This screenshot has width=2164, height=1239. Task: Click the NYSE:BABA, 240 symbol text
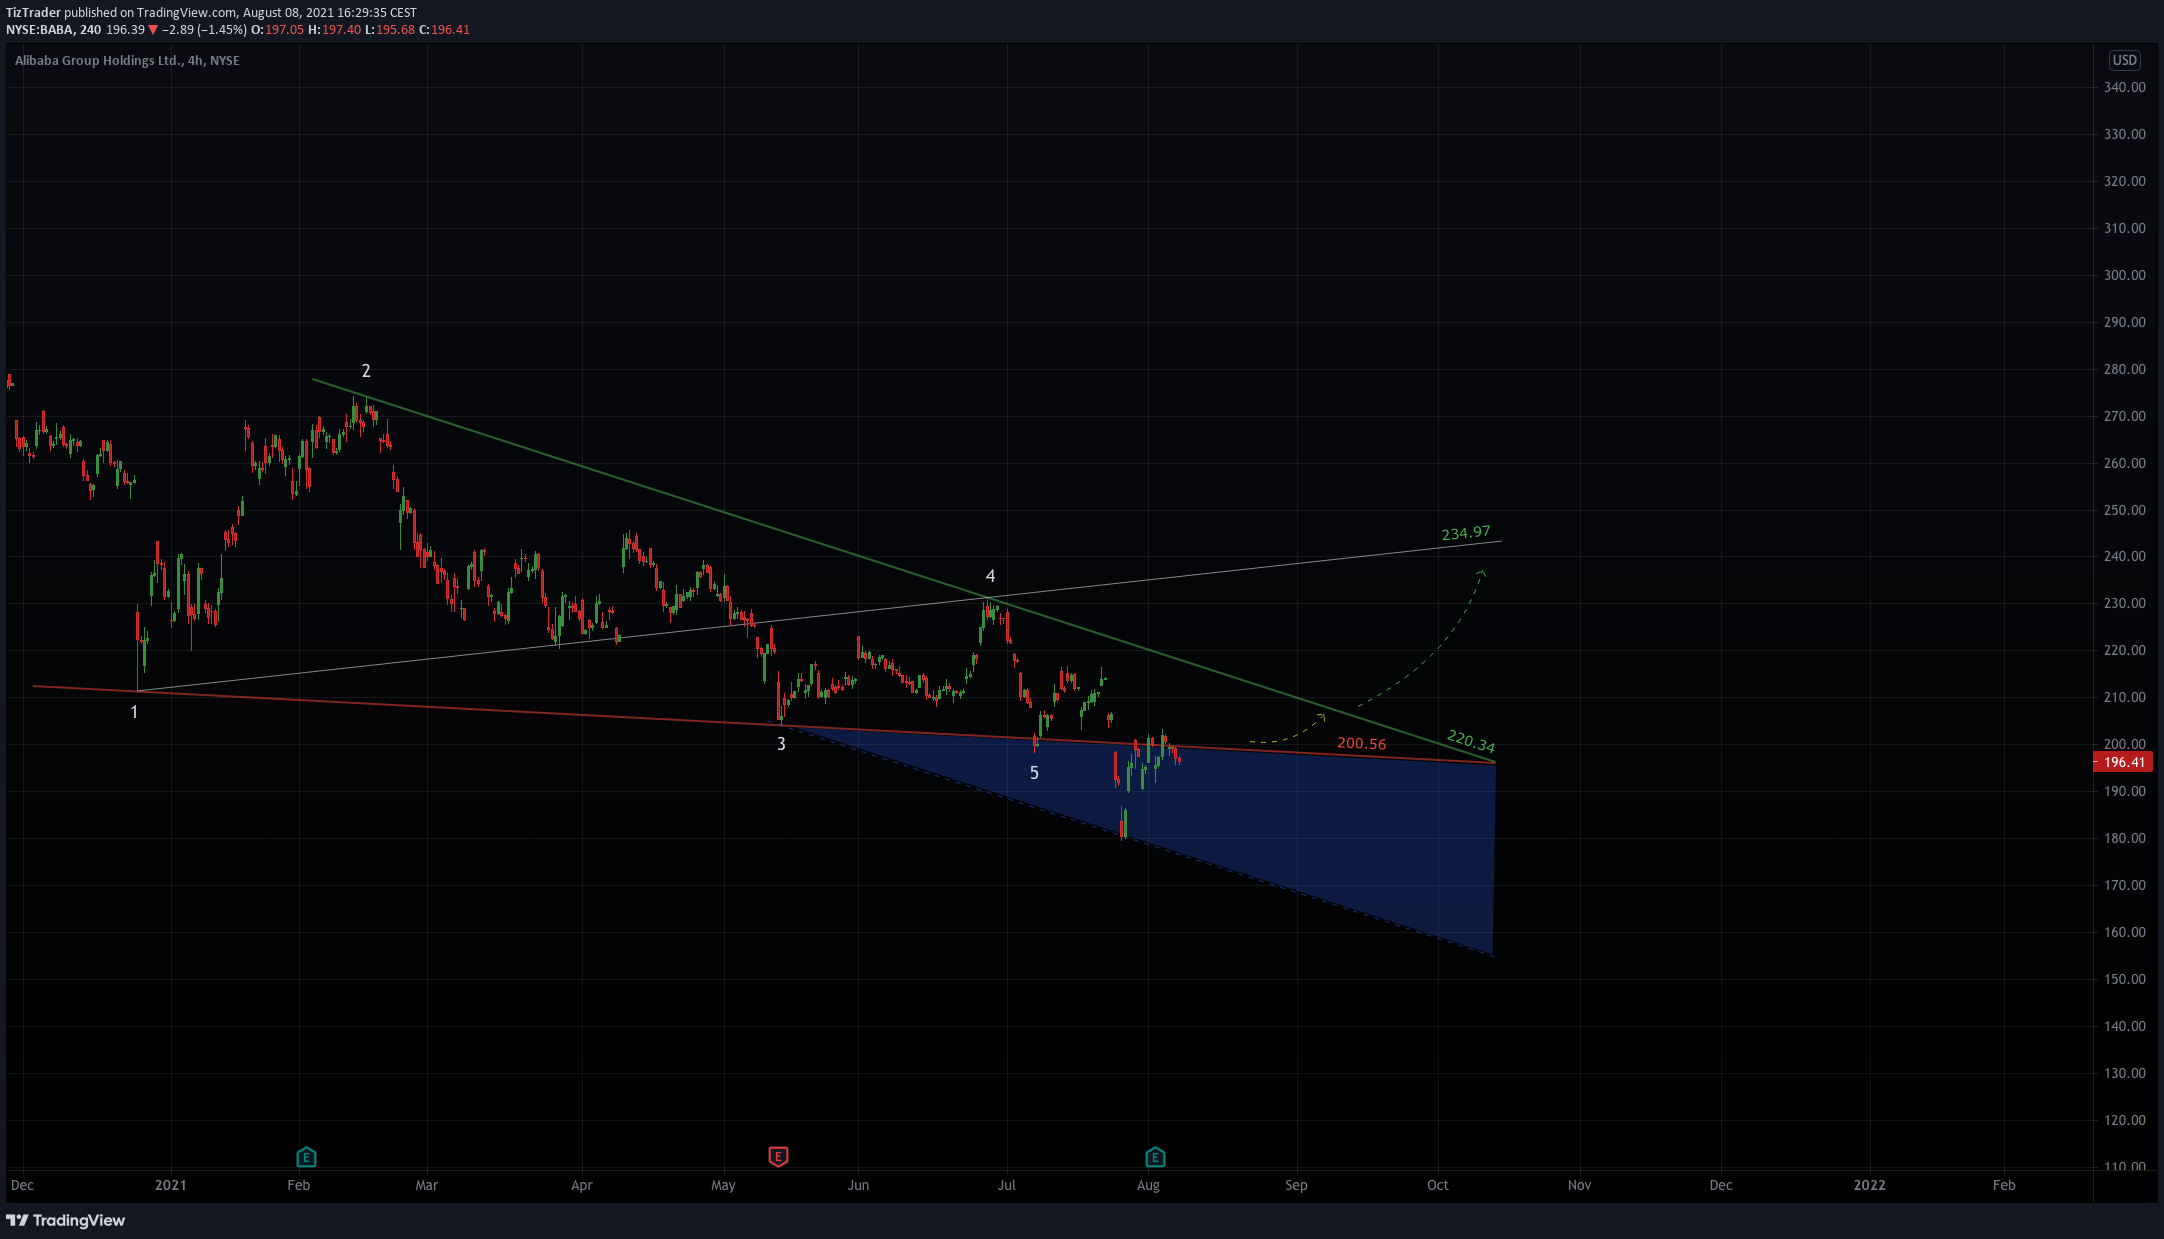click(x=53, y=30)
